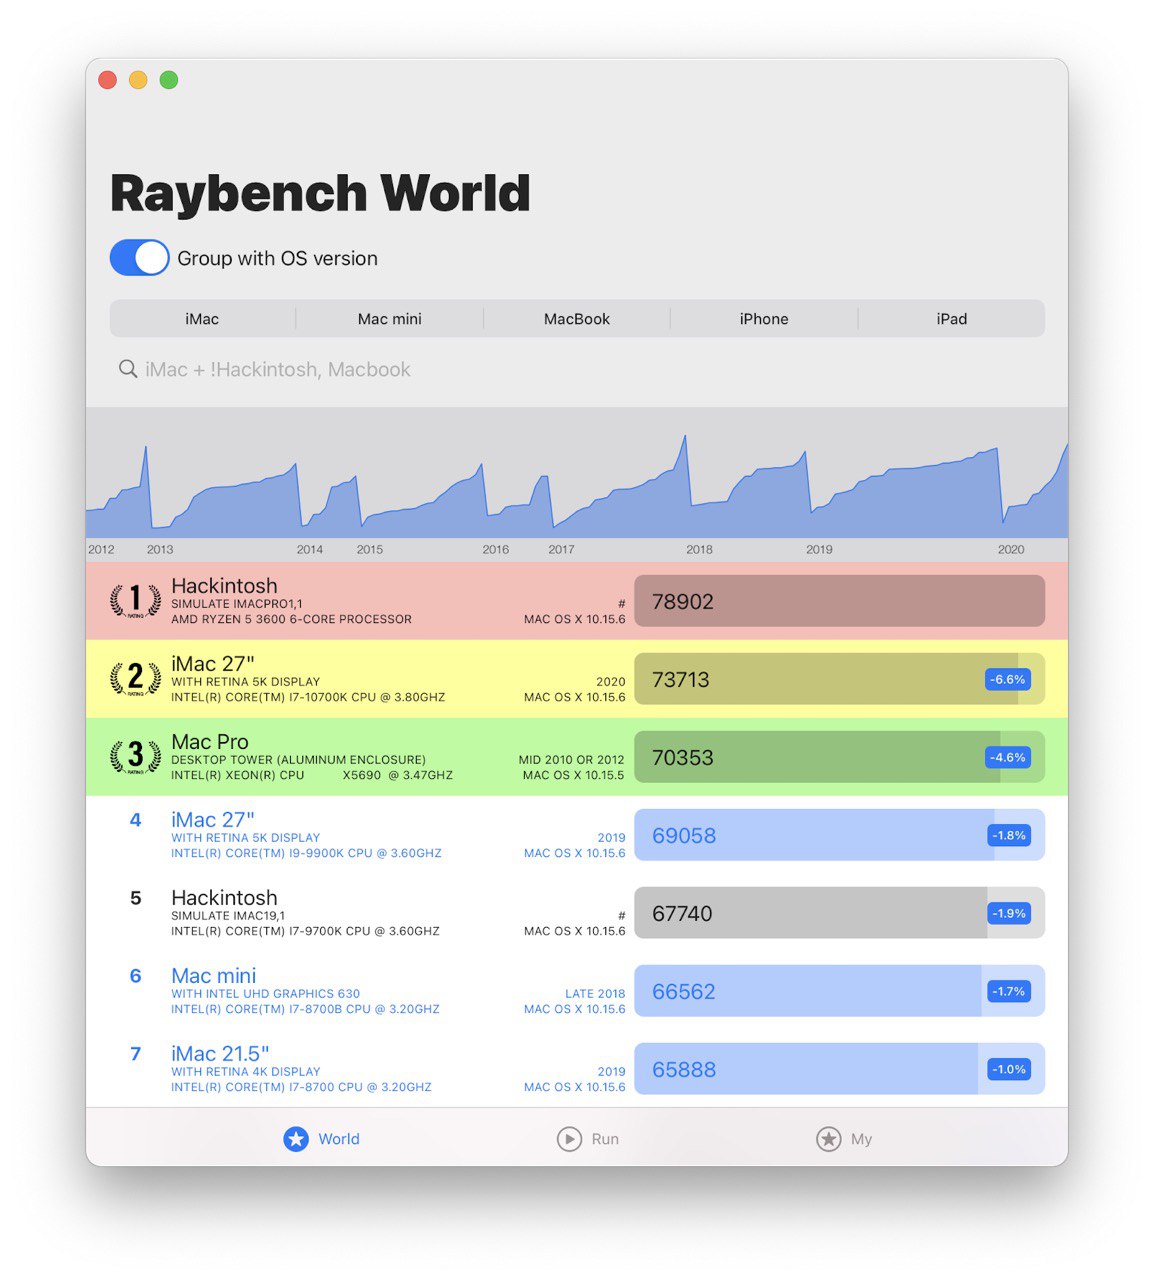Open the Mac Pro result title
Image resolution: width=1154 pixels, height=1280 pixels.
pos(210,742)
